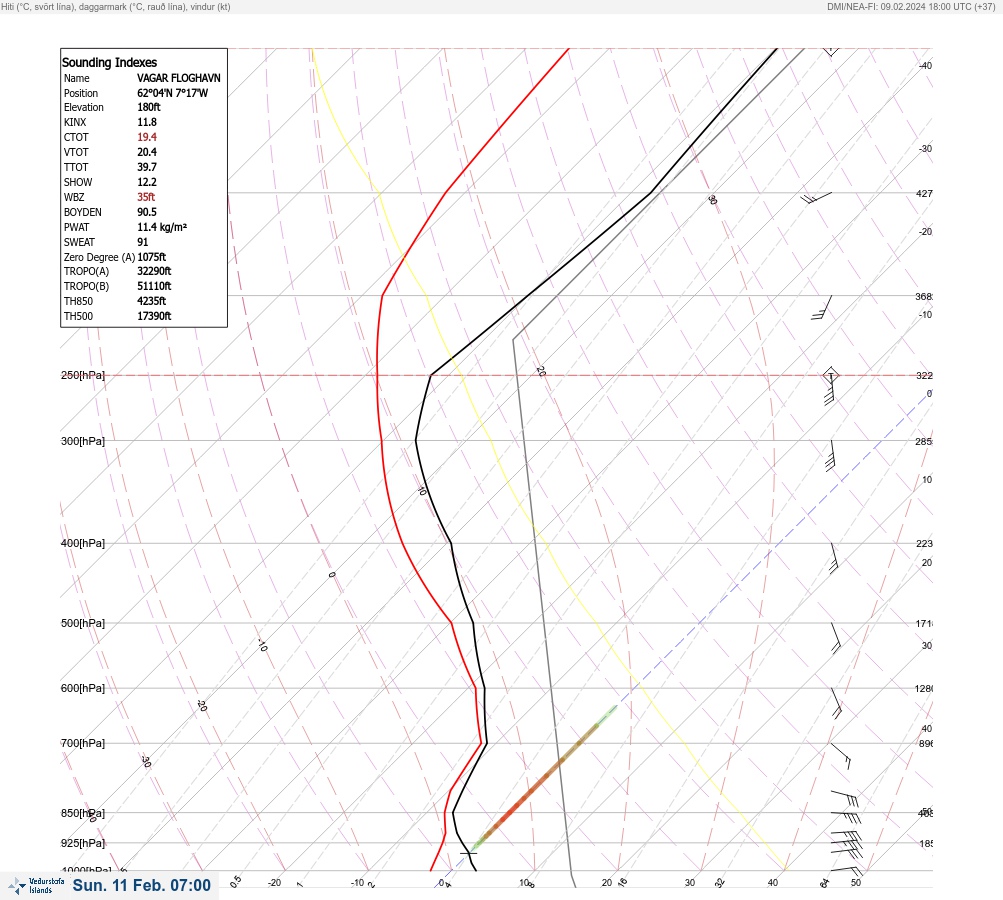Select the wind barb at 400 hPa

coord(834,558)
